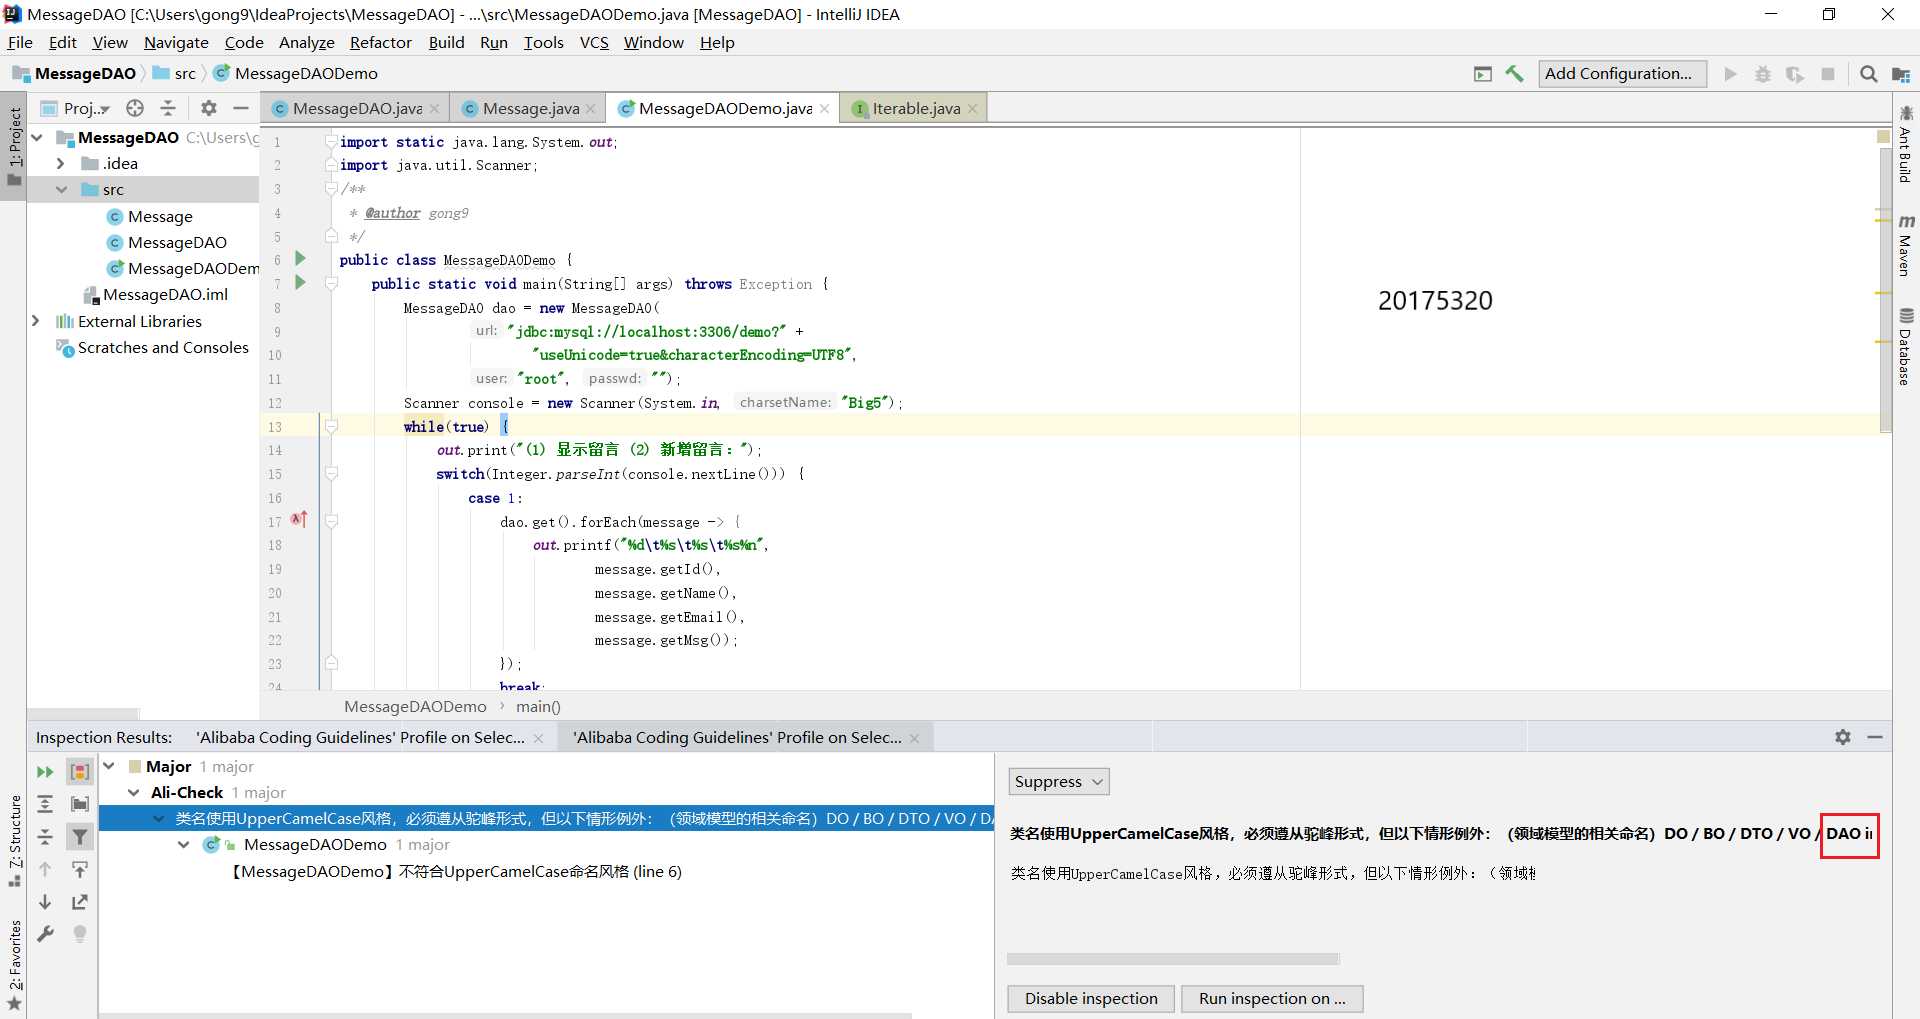
Task: Go to next problem down arrow
Action: click(45, 902)
